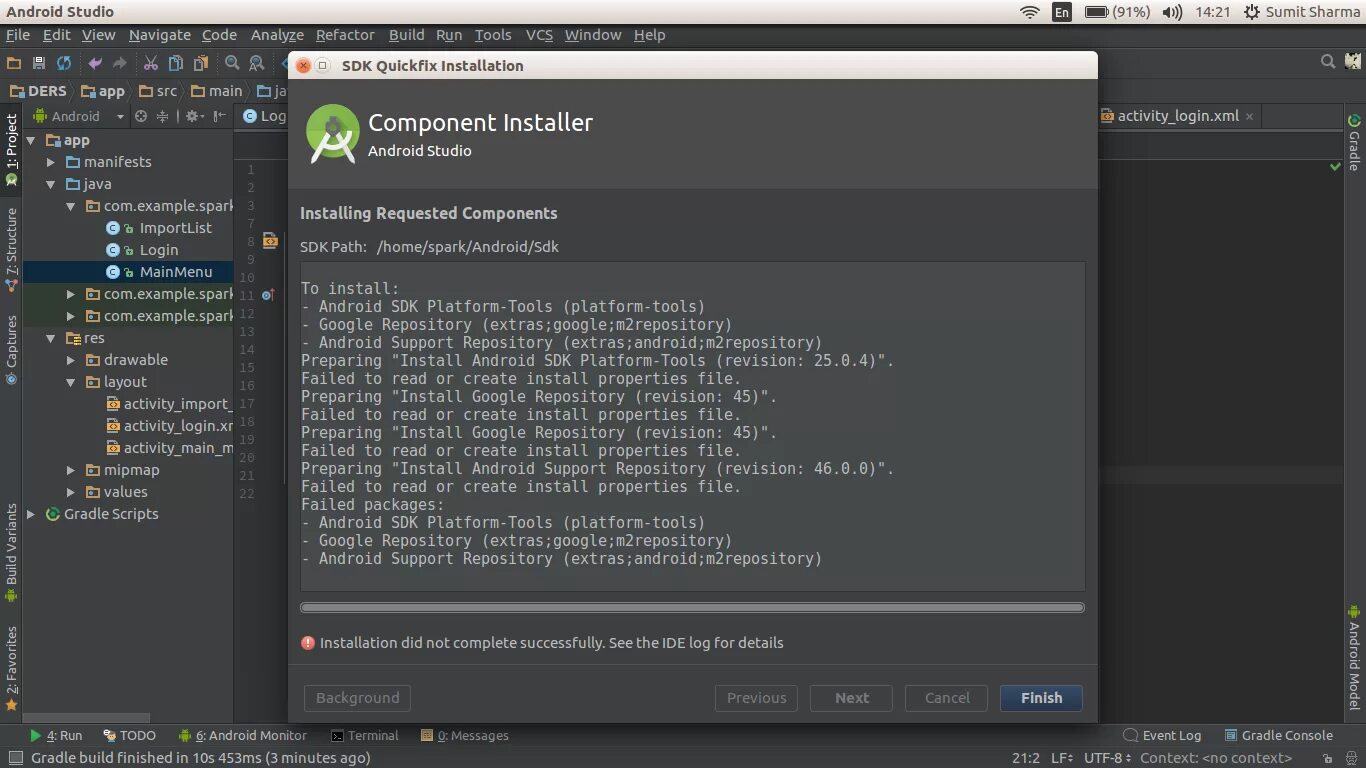
Task: Toggle the Build Variants side panel
Action: [x=12, y=552]
